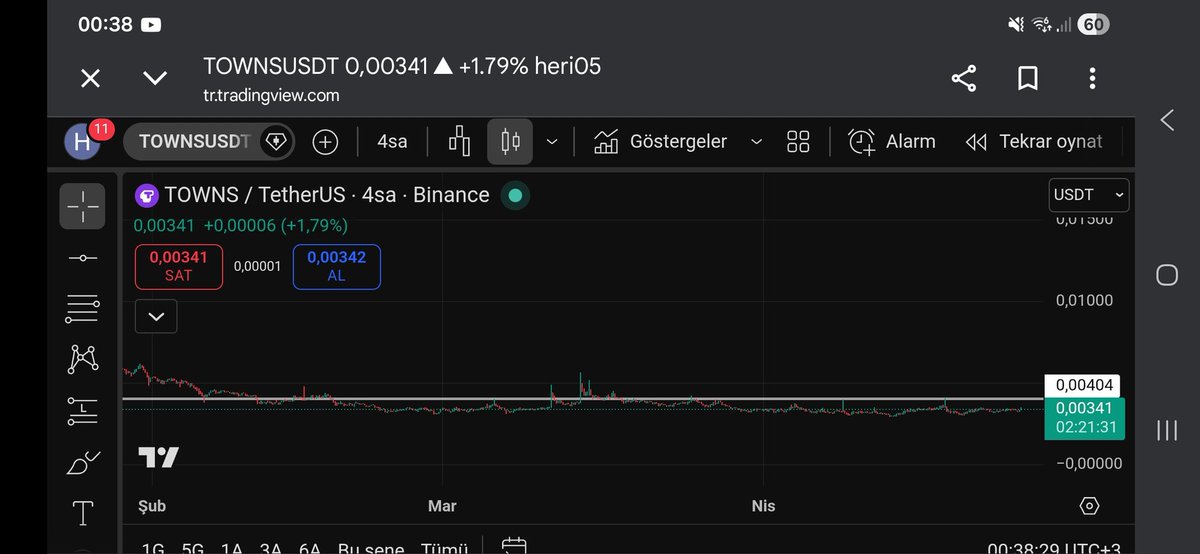Click the TradingView logo on the chart
The height and width of the screenshot is (554, 1200).
[x=158, y=458]
